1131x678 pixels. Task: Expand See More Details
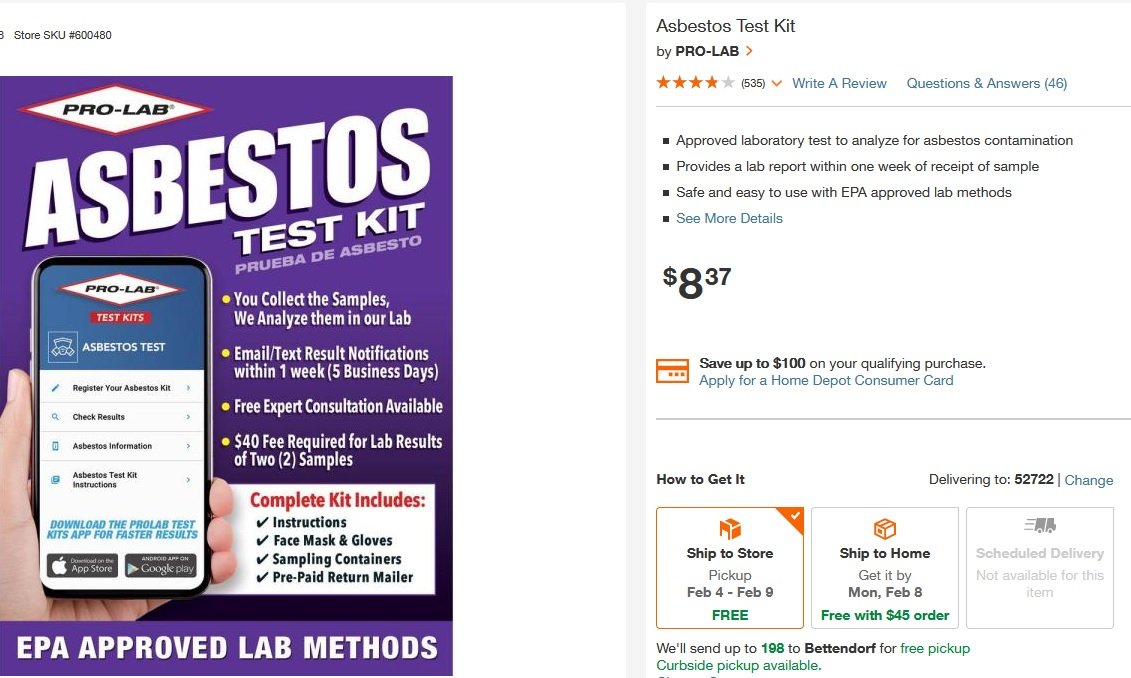tap(729, 218)
